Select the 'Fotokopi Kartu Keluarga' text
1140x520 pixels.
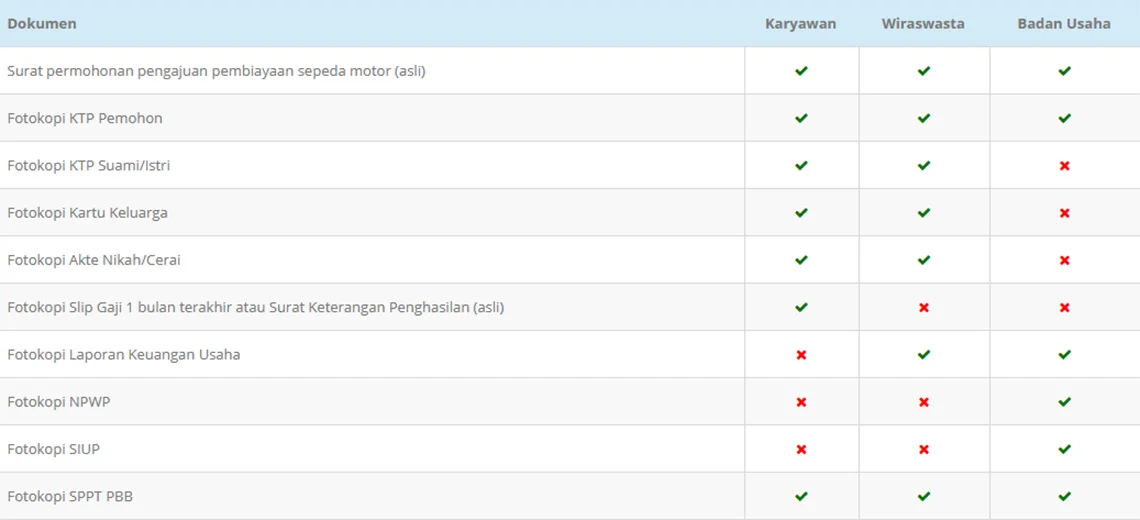88,213
